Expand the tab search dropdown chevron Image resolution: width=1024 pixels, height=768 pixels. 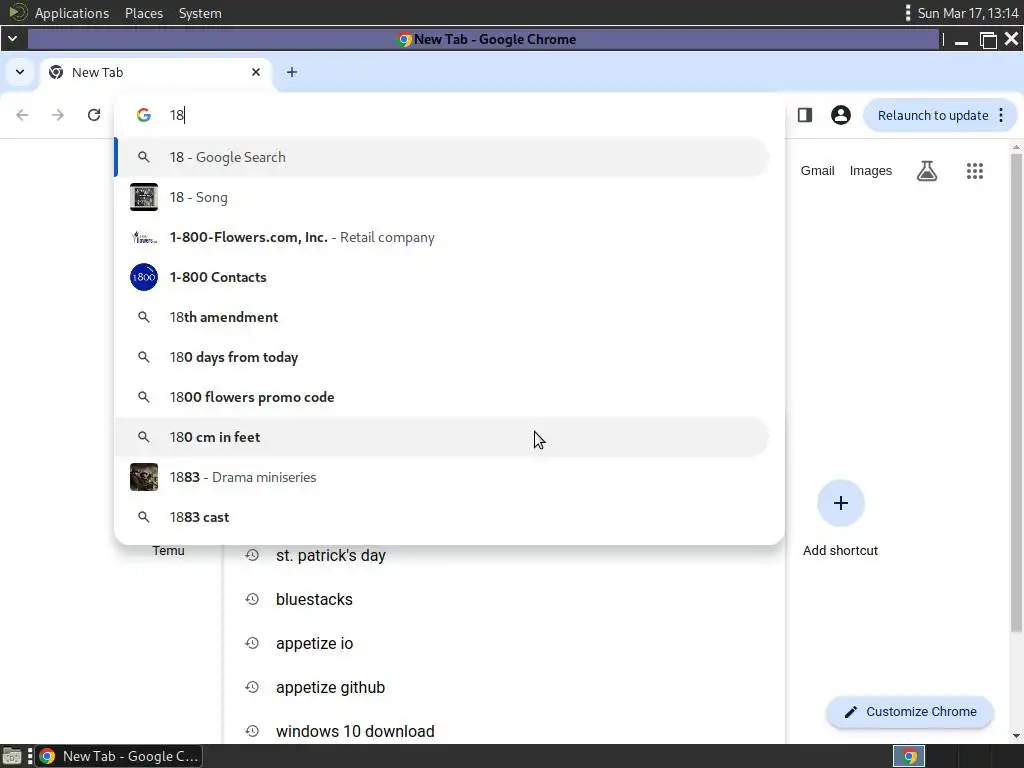point(20,72)
